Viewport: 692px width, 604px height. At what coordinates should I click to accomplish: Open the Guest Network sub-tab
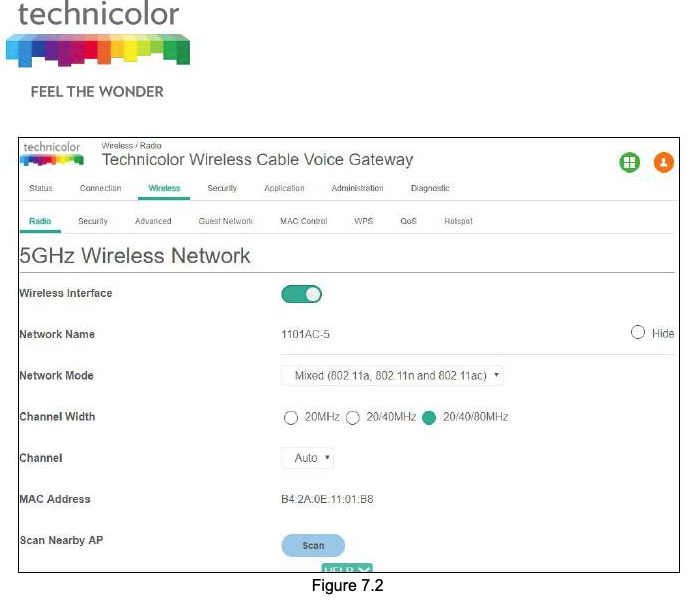(226, 221)
